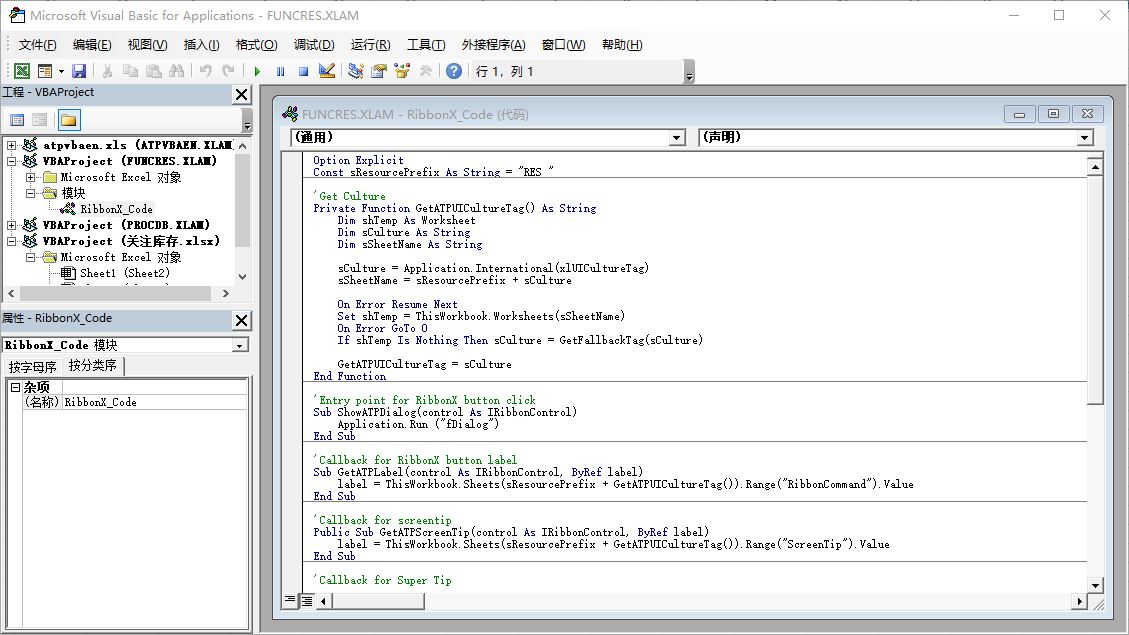Click the code window vertical scrollbar down arrow

click(x=1095, y=585)
